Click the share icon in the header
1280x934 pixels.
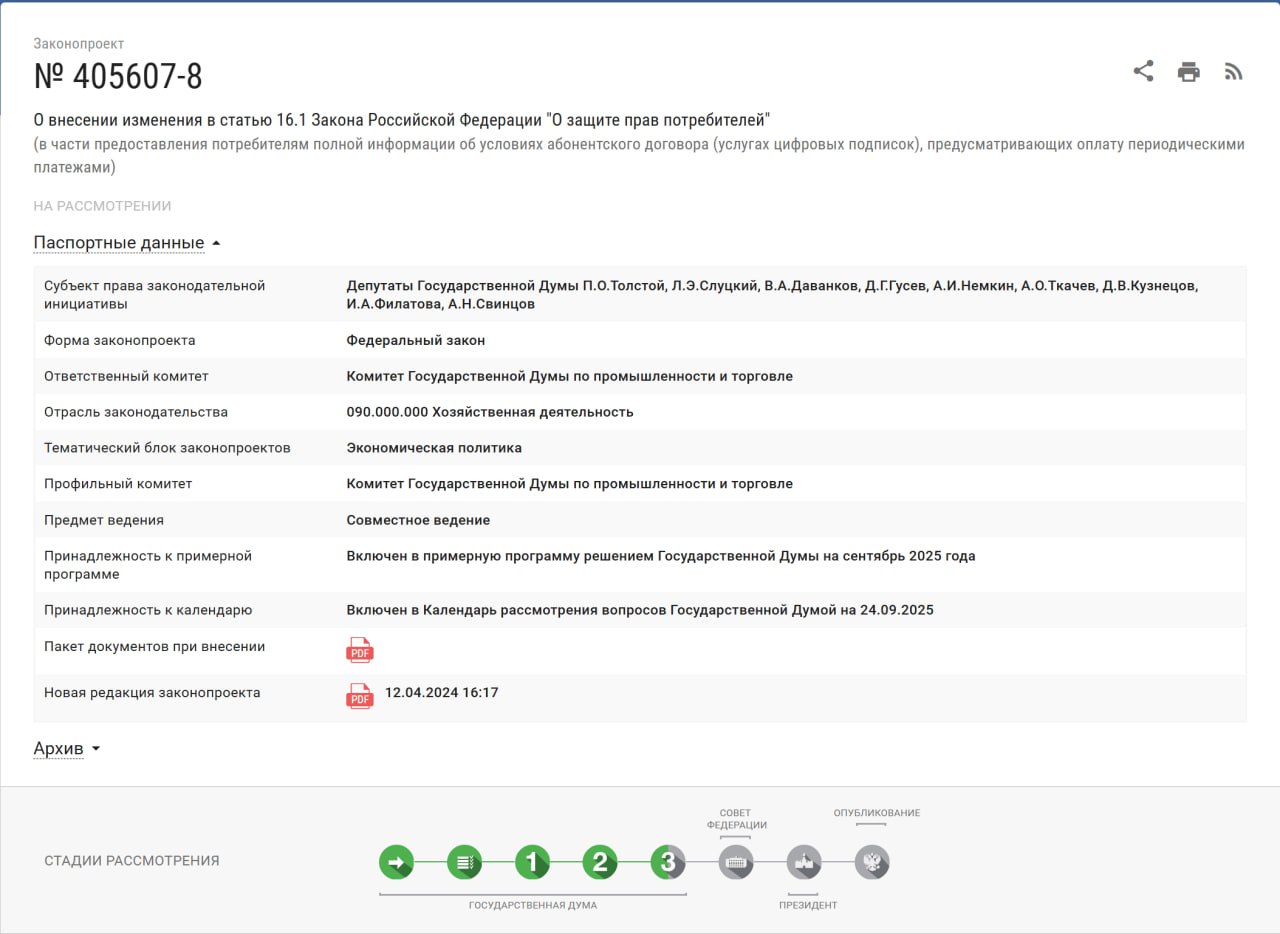click(1143, 71)
